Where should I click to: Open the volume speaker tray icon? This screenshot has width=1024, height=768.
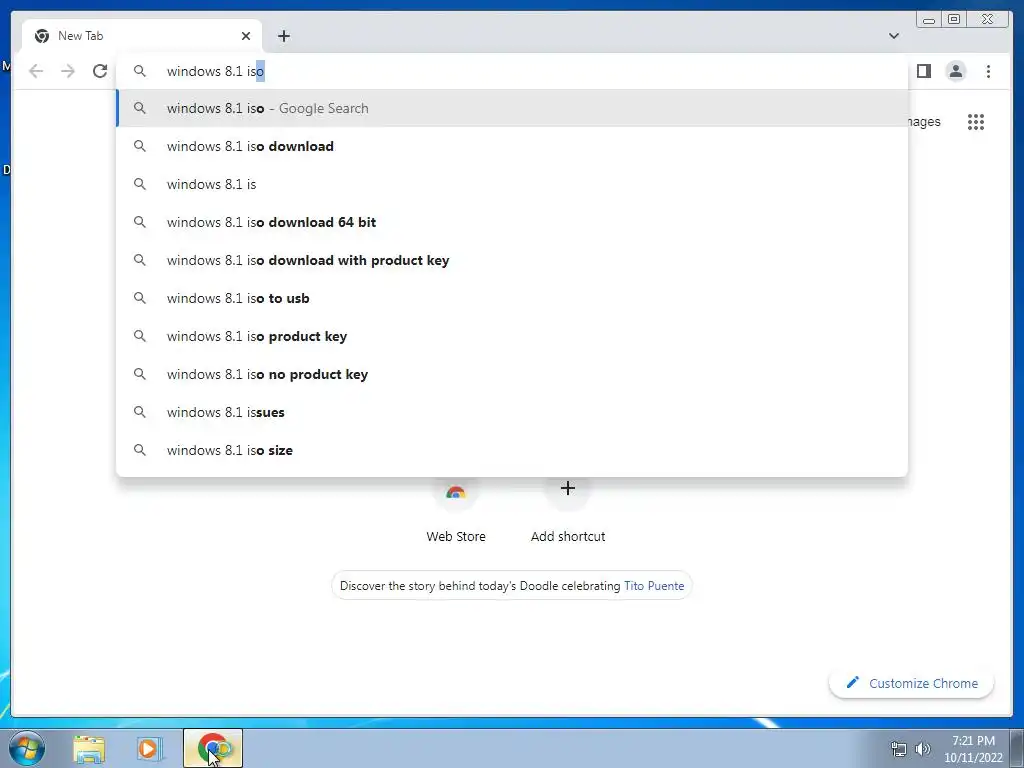coord(923,749)
